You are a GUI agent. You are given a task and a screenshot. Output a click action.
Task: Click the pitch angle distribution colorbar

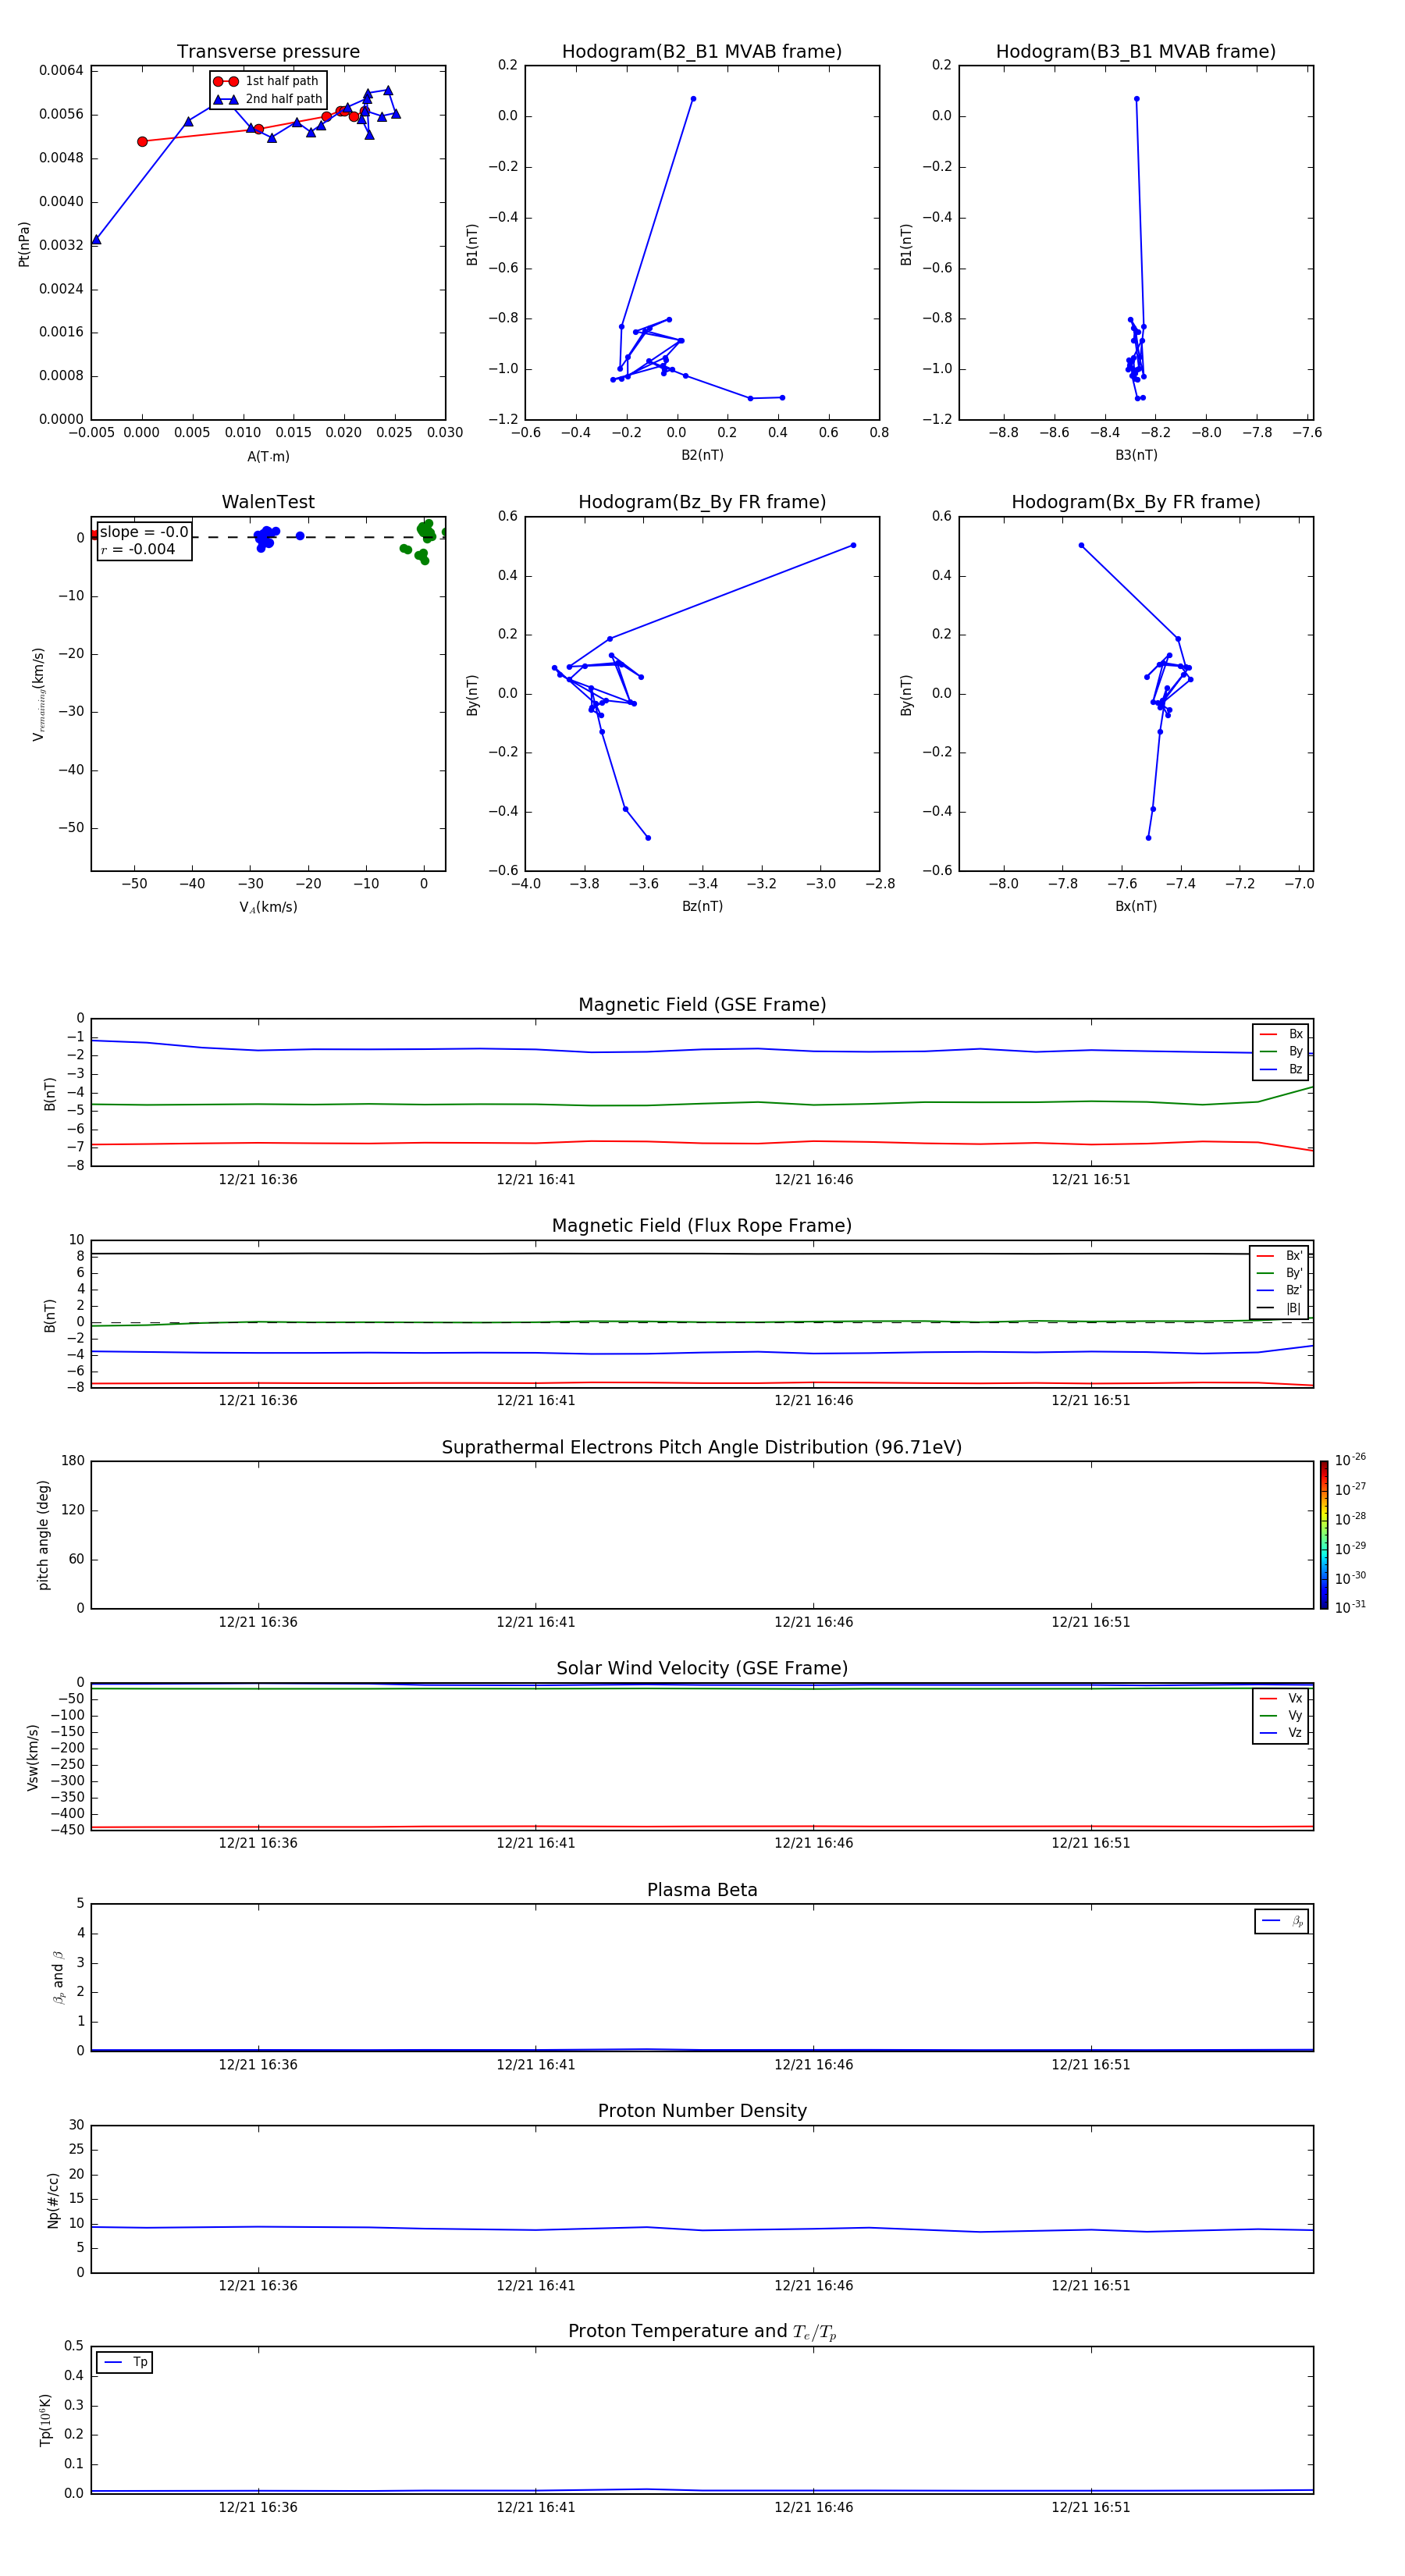pyautogui.click(x=1324, y=1535)
